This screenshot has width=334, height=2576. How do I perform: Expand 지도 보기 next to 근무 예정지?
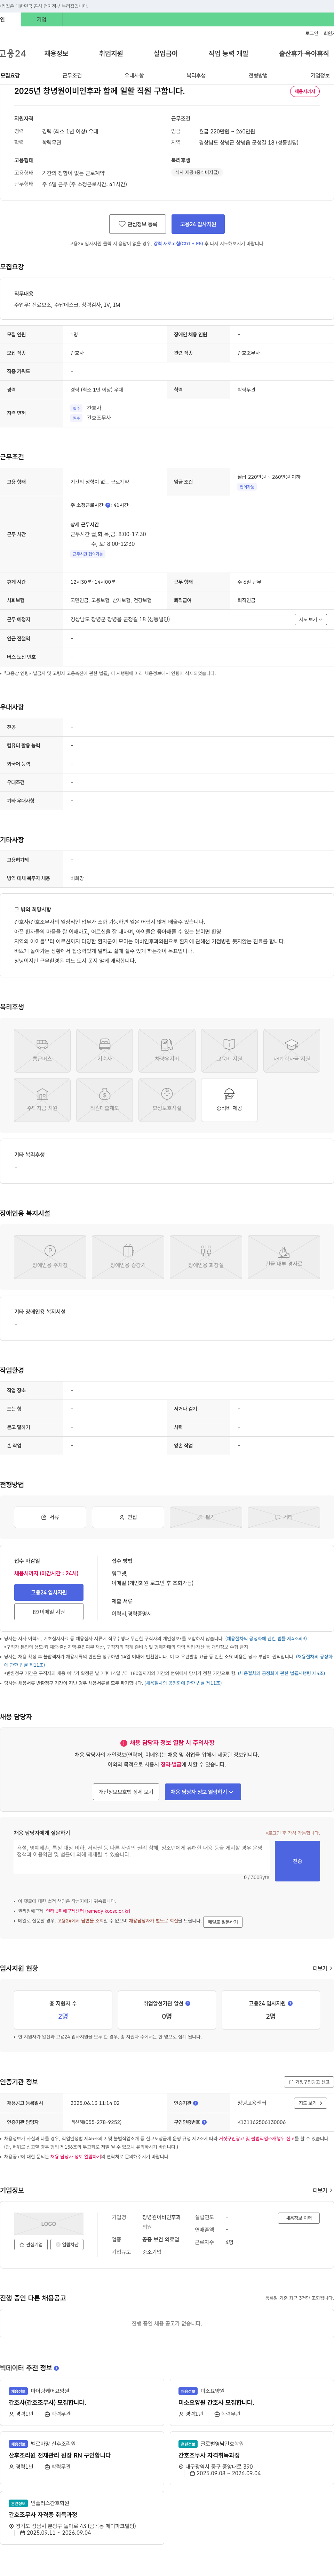pos(311,619)
